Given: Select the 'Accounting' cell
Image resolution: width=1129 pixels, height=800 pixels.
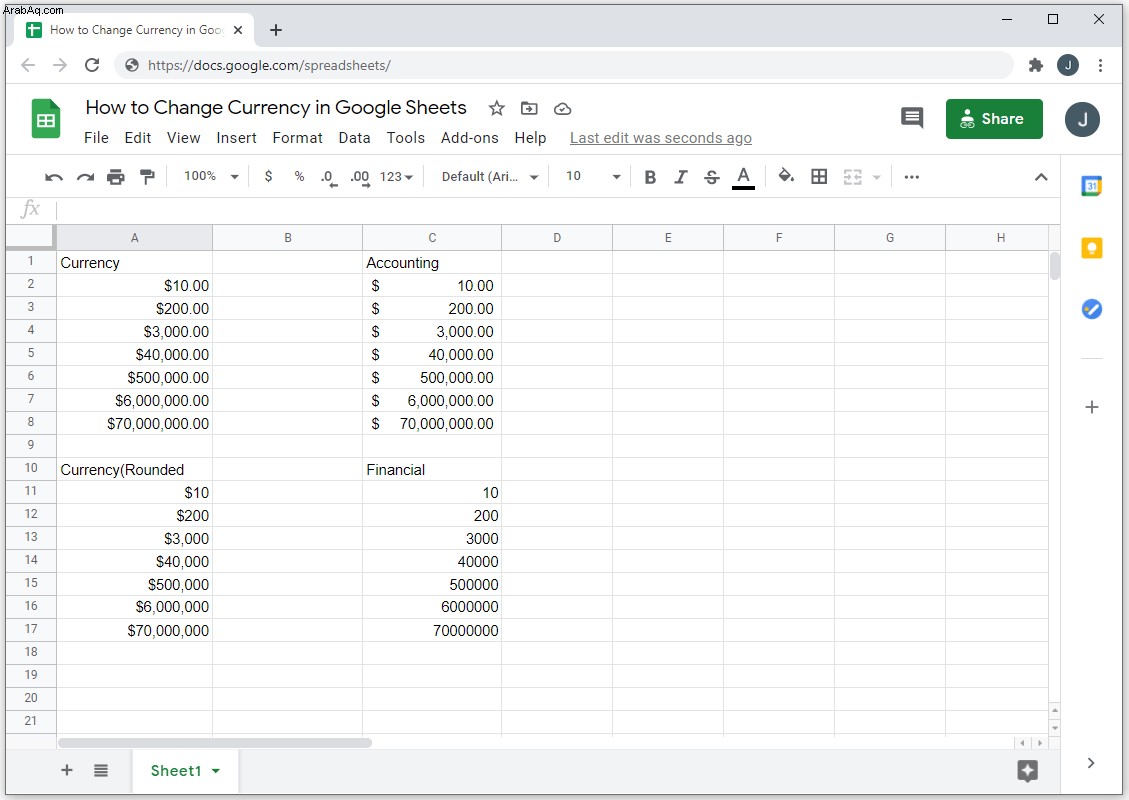Looking at the screenshot, I should (x=432, y=262).
